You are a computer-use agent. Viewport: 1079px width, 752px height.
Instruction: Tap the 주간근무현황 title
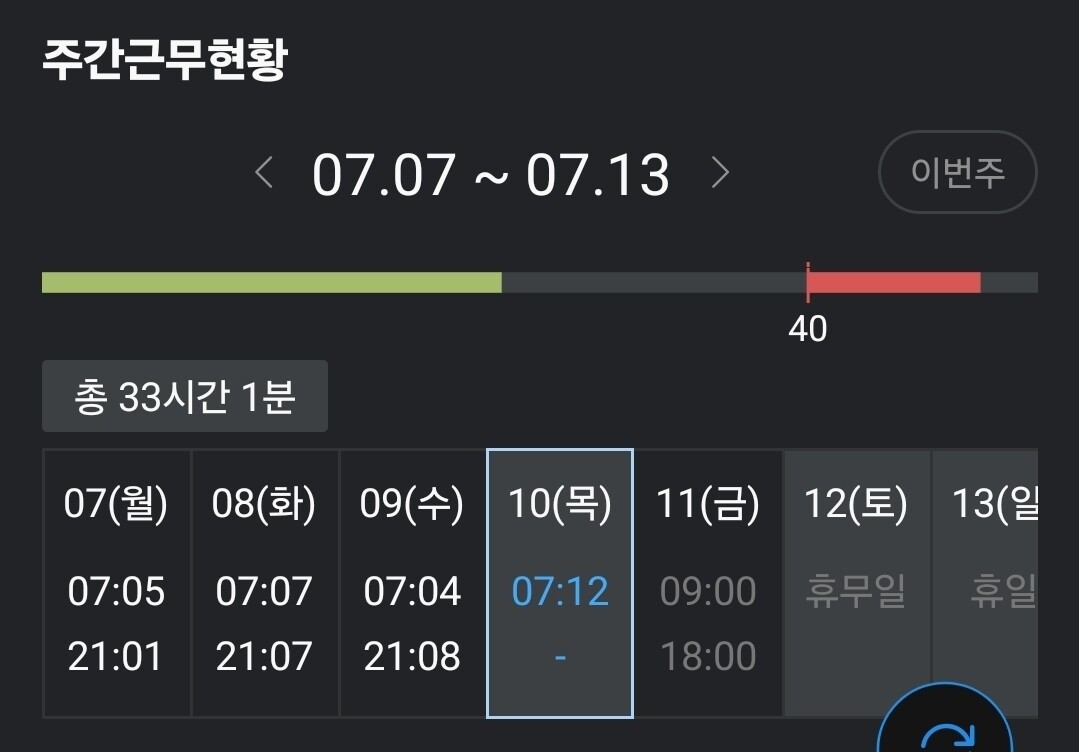point(165,60)
